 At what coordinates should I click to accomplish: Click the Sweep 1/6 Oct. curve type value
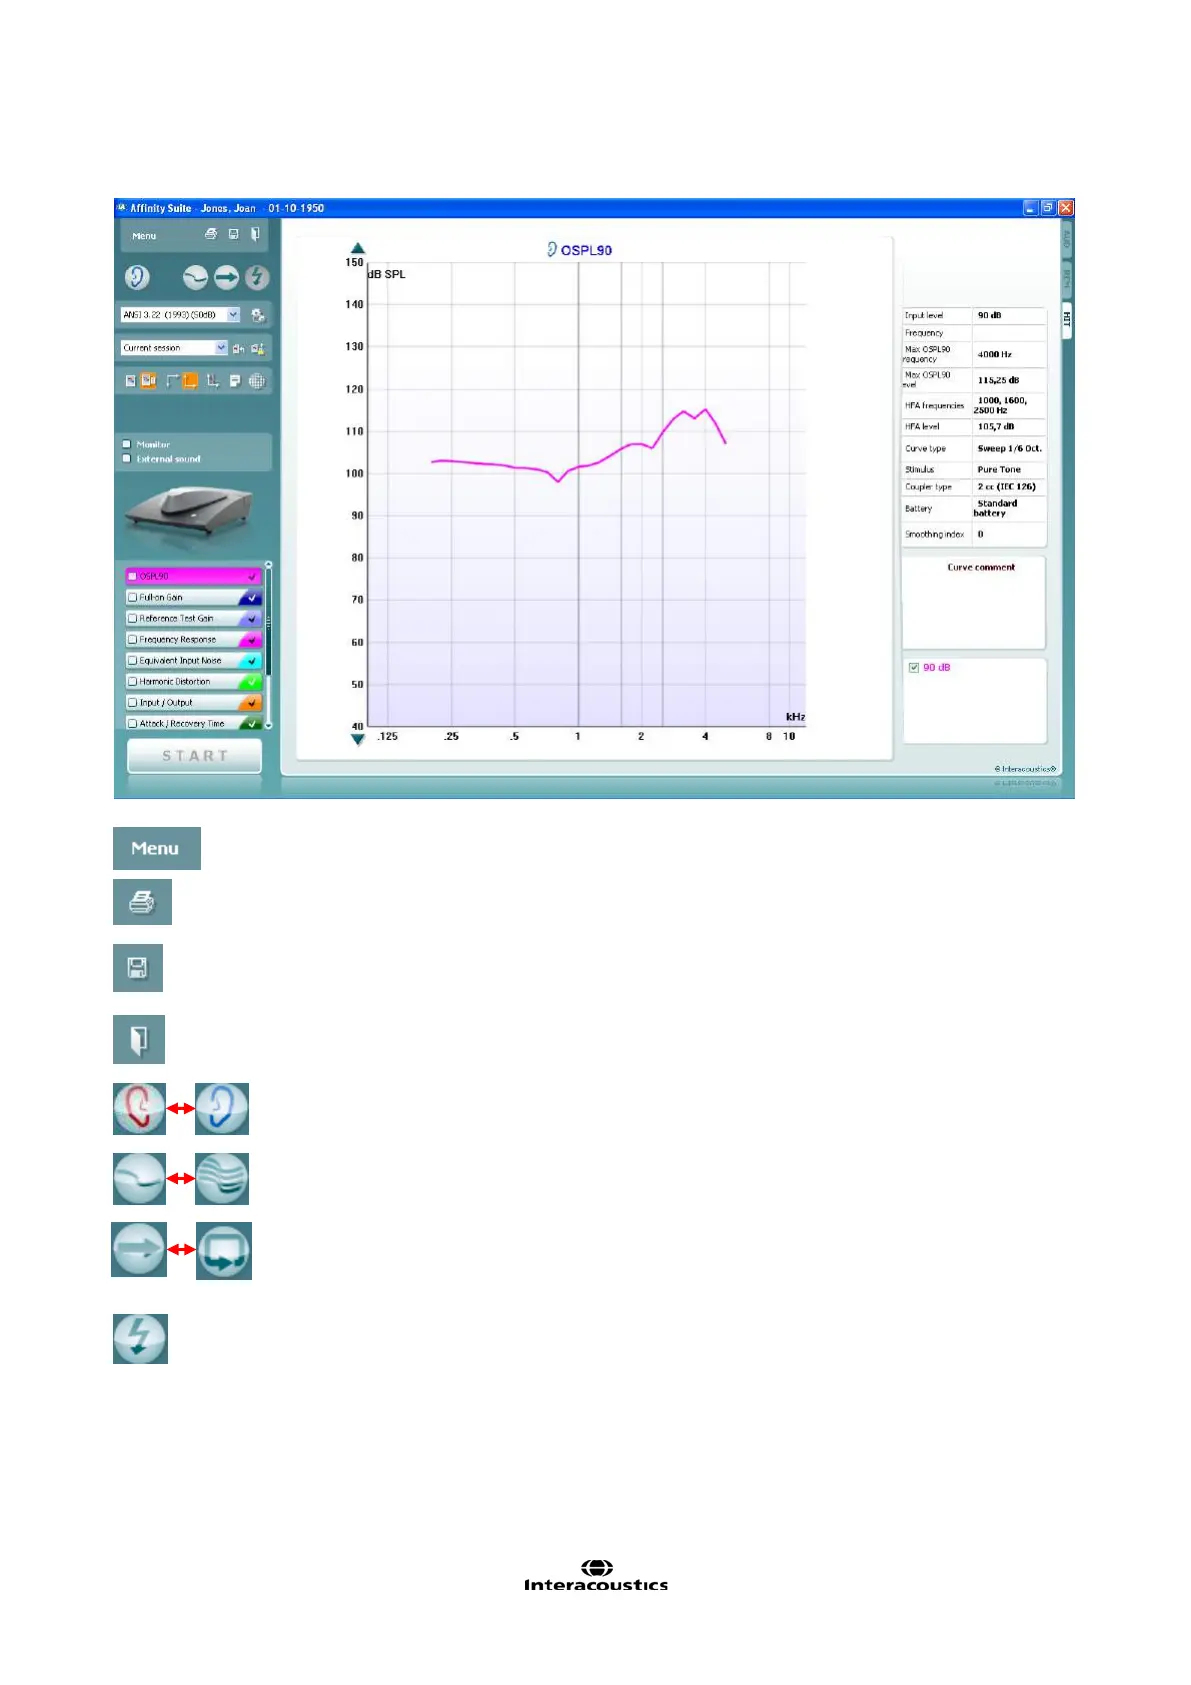[x=1009, y=448]
